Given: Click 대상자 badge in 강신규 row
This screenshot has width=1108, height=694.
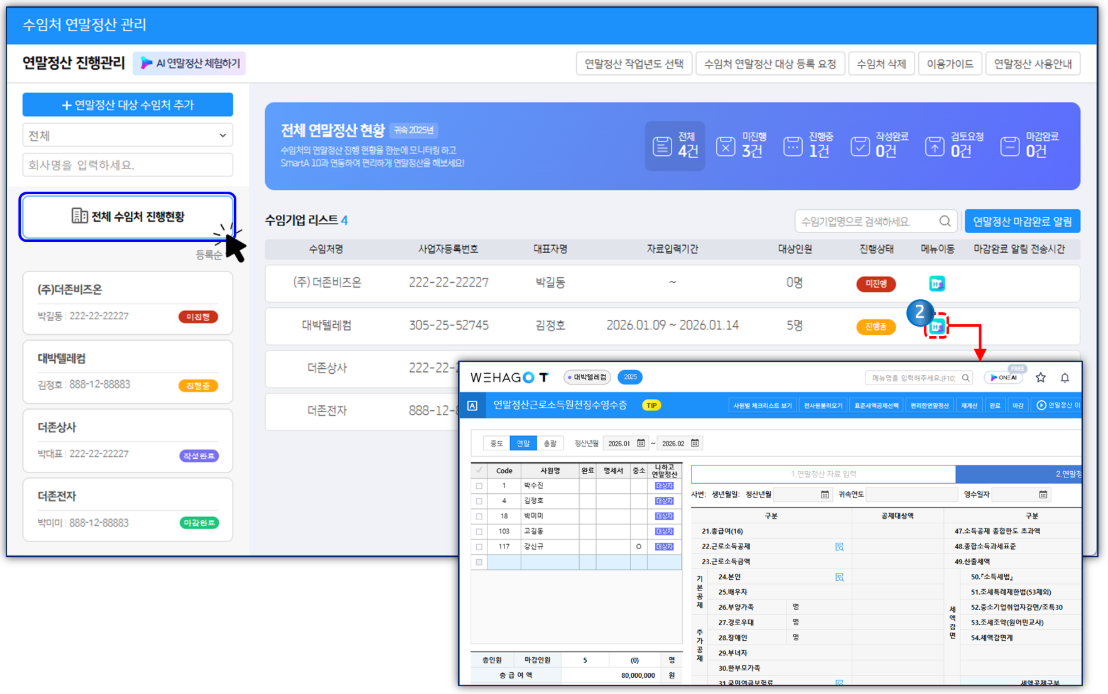Looking at the screenshot, I should pos(664,547).
